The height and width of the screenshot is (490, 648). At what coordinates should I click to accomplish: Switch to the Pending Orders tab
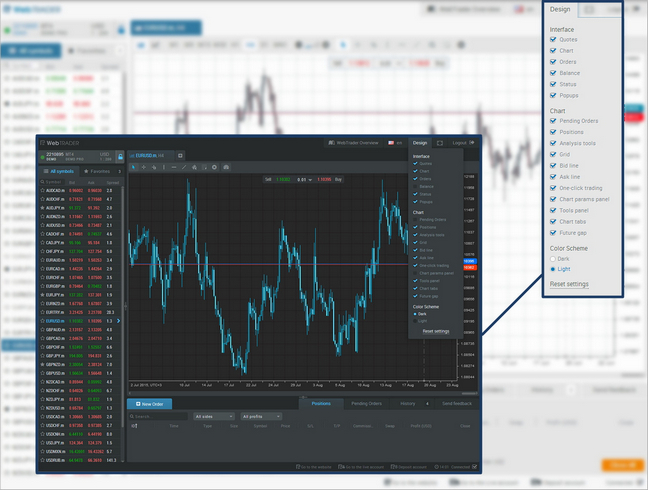[x=366, y=404]
